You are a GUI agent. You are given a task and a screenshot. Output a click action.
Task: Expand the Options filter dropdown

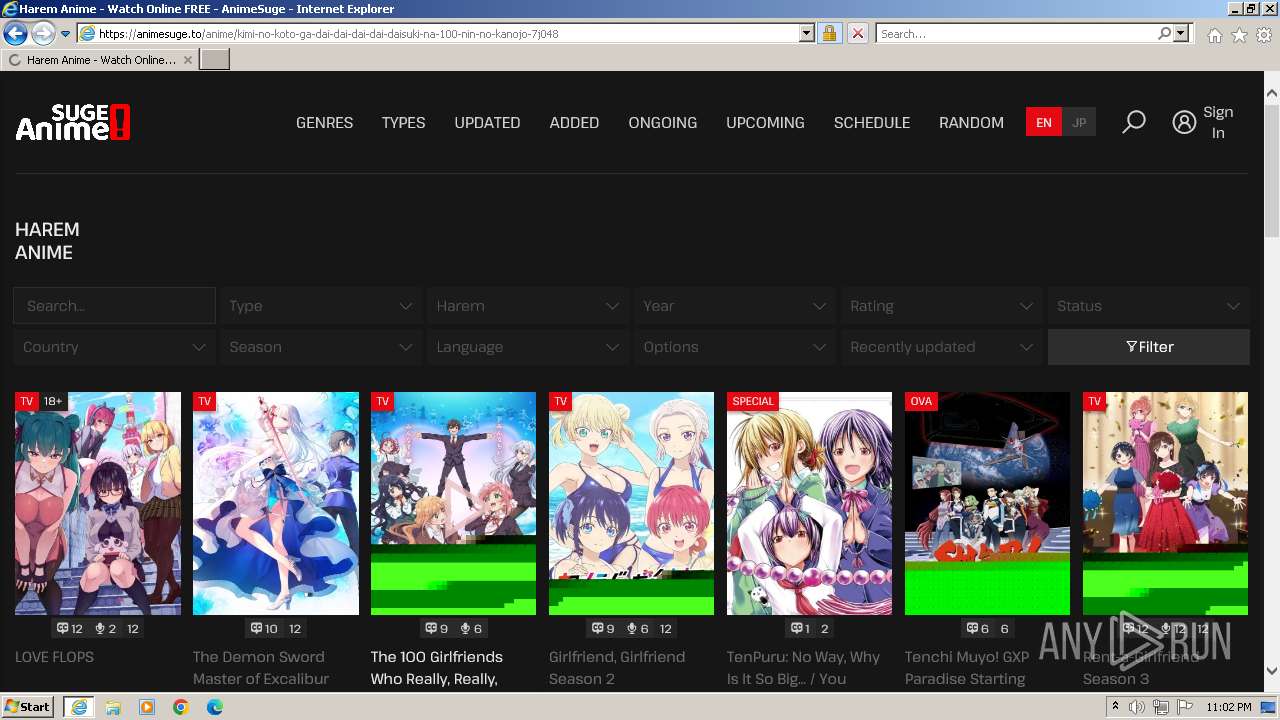click(733, 347)
